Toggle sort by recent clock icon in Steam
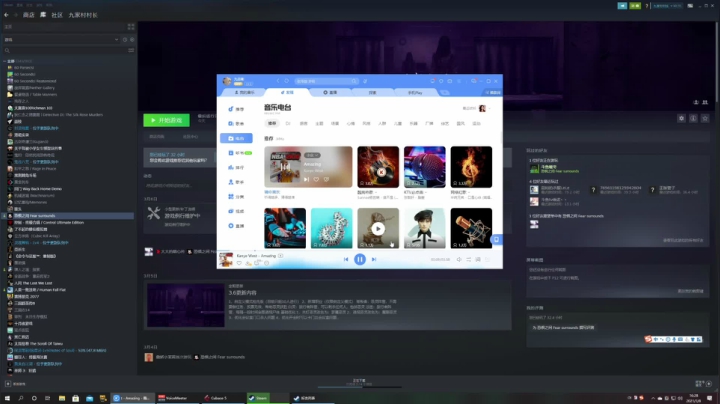This screenshot has height=404, width=720. click(x=124, y=39)
